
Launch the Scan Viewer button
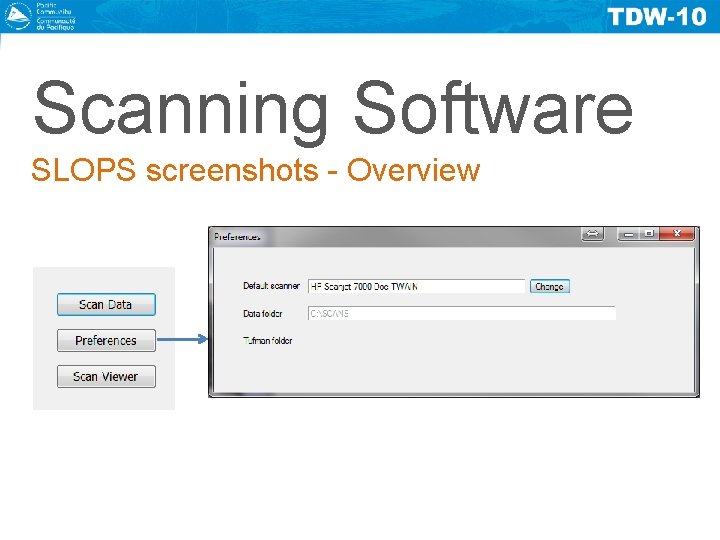tap(106, 377)
